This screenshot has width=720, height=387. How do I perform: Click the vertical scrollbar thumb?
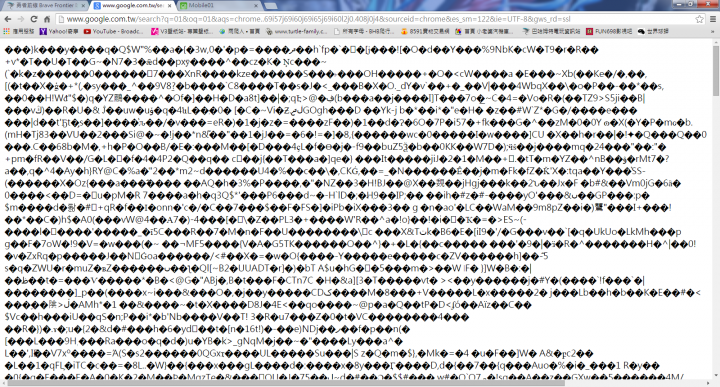coord(716,71)
